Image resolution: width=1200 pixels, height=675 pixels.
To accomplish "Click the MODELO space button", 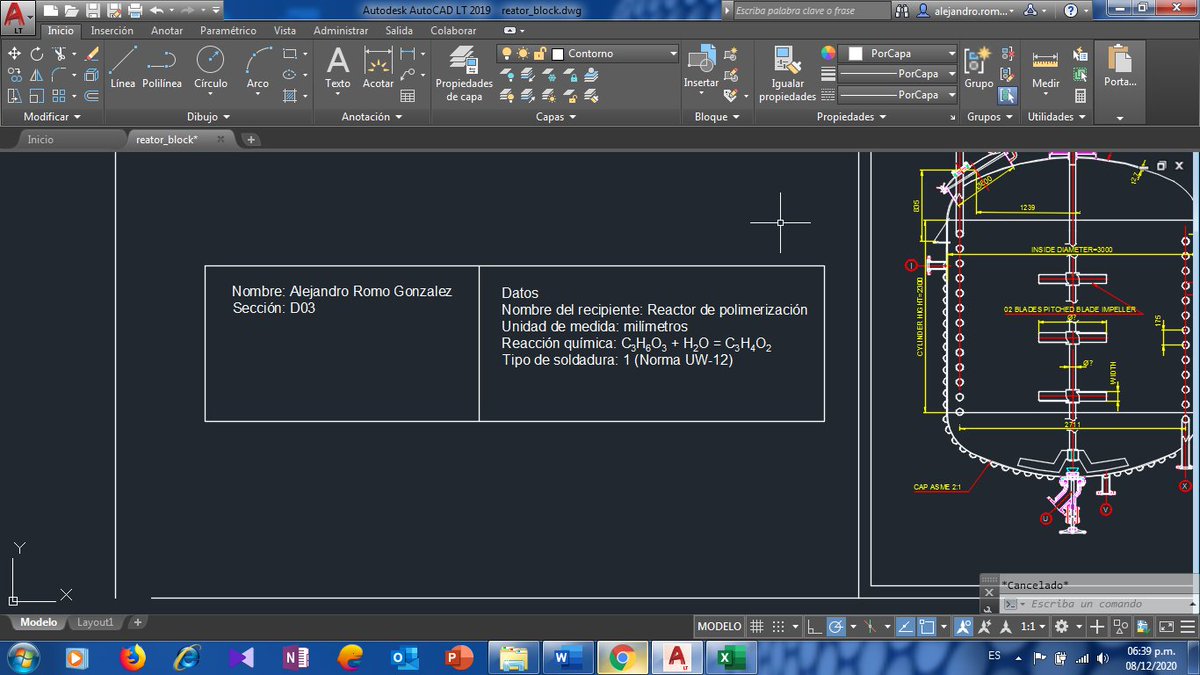I will 720,626.
